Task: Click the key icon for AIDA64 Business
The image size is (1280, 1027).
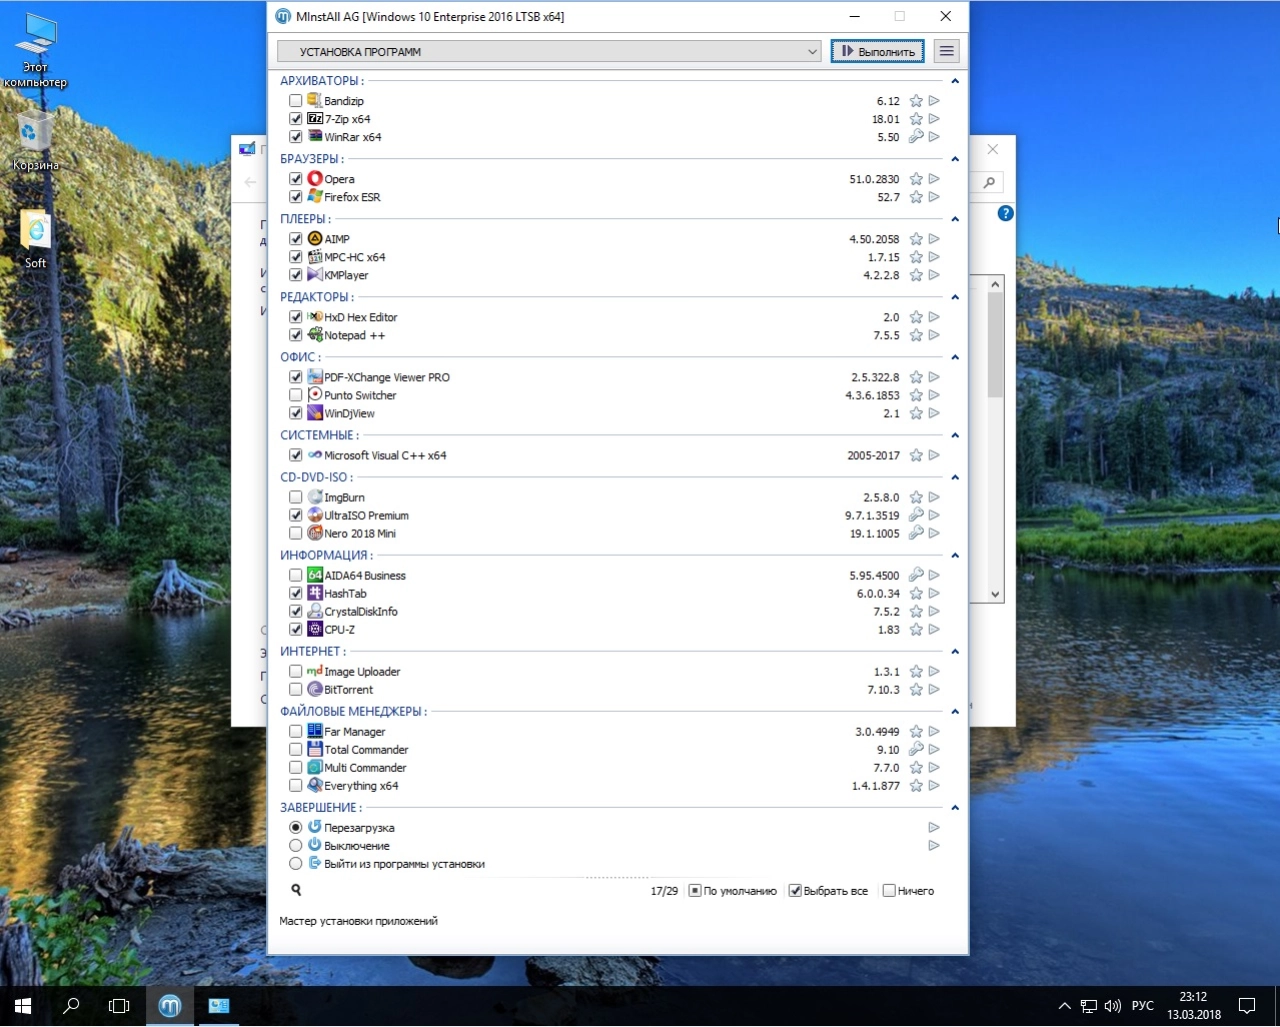Action: pyautogui.click(x=916, y=575)
